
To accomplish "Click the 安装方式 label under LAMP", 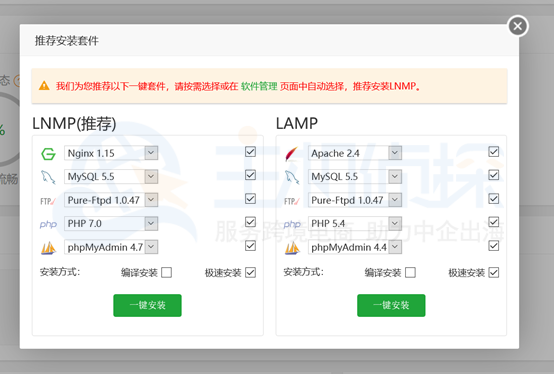I will pos(303,272).
